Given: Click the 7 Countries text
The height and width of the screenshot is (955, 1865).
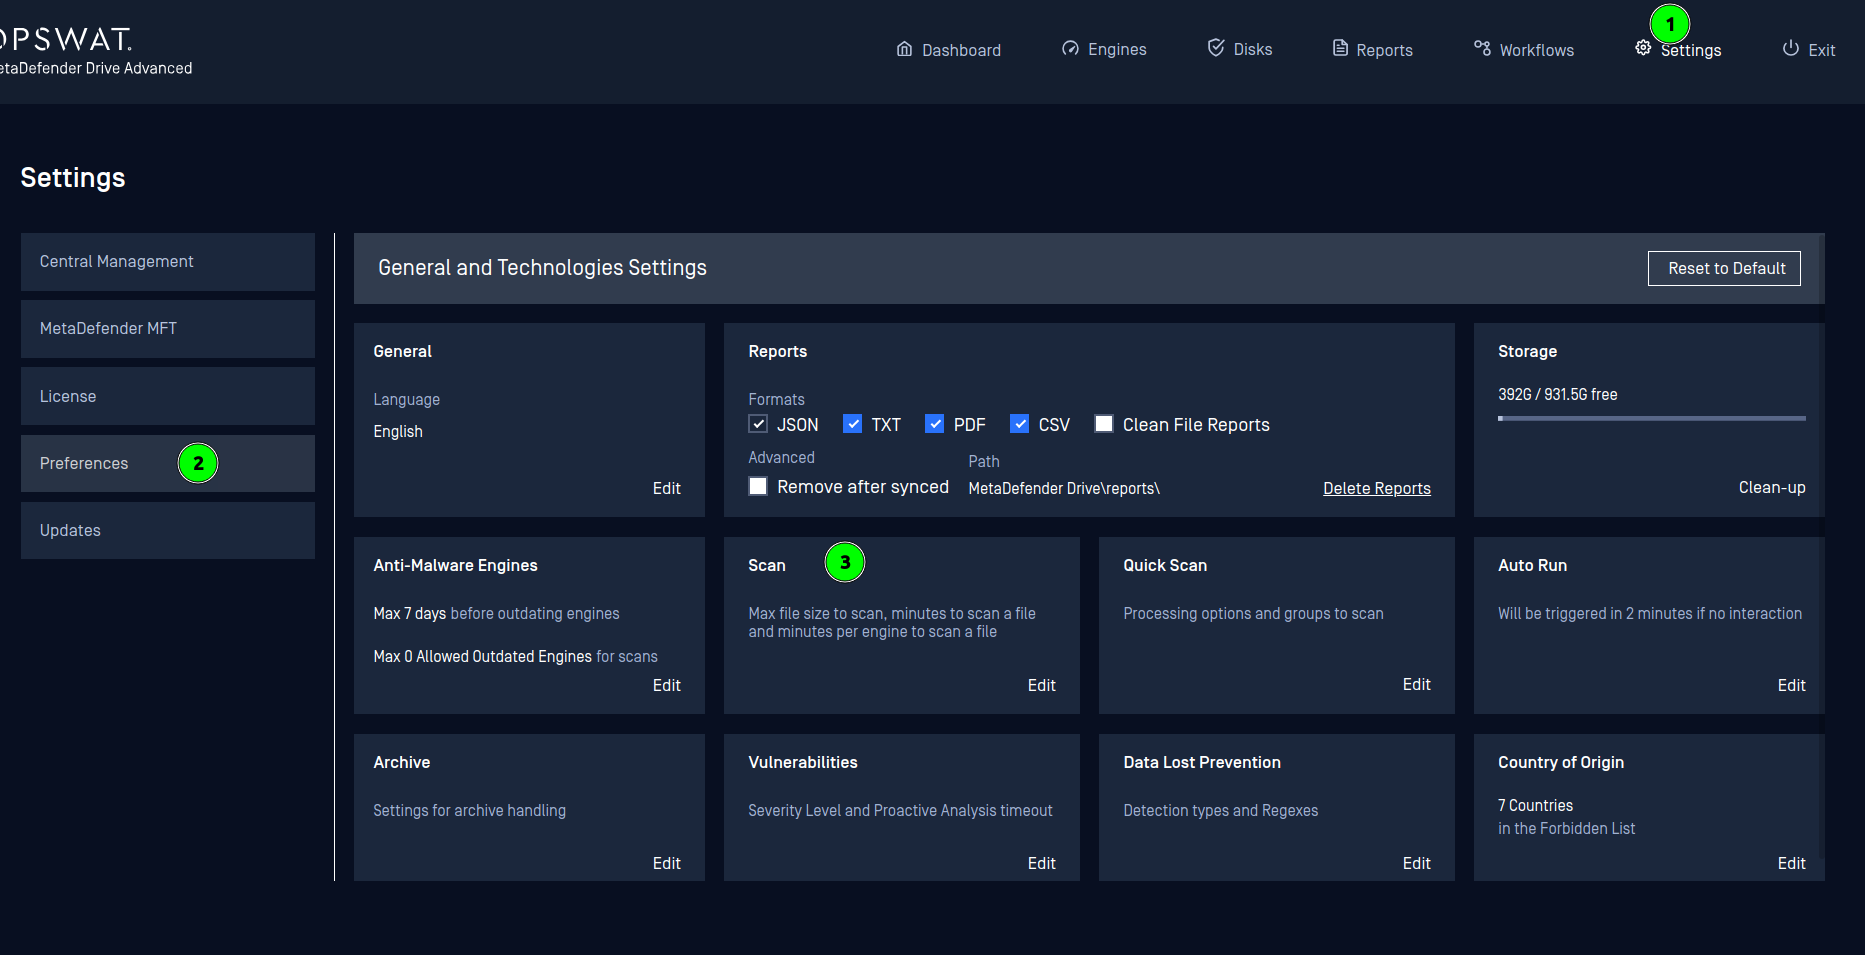Looking at the screenshot, I should coord(1535,805).
